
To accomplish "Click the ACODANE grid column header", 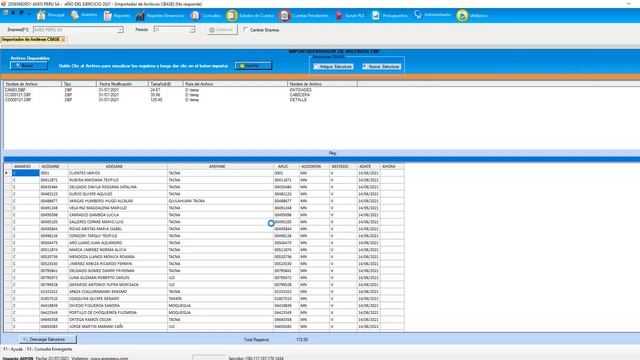I will tap(53, 167).
